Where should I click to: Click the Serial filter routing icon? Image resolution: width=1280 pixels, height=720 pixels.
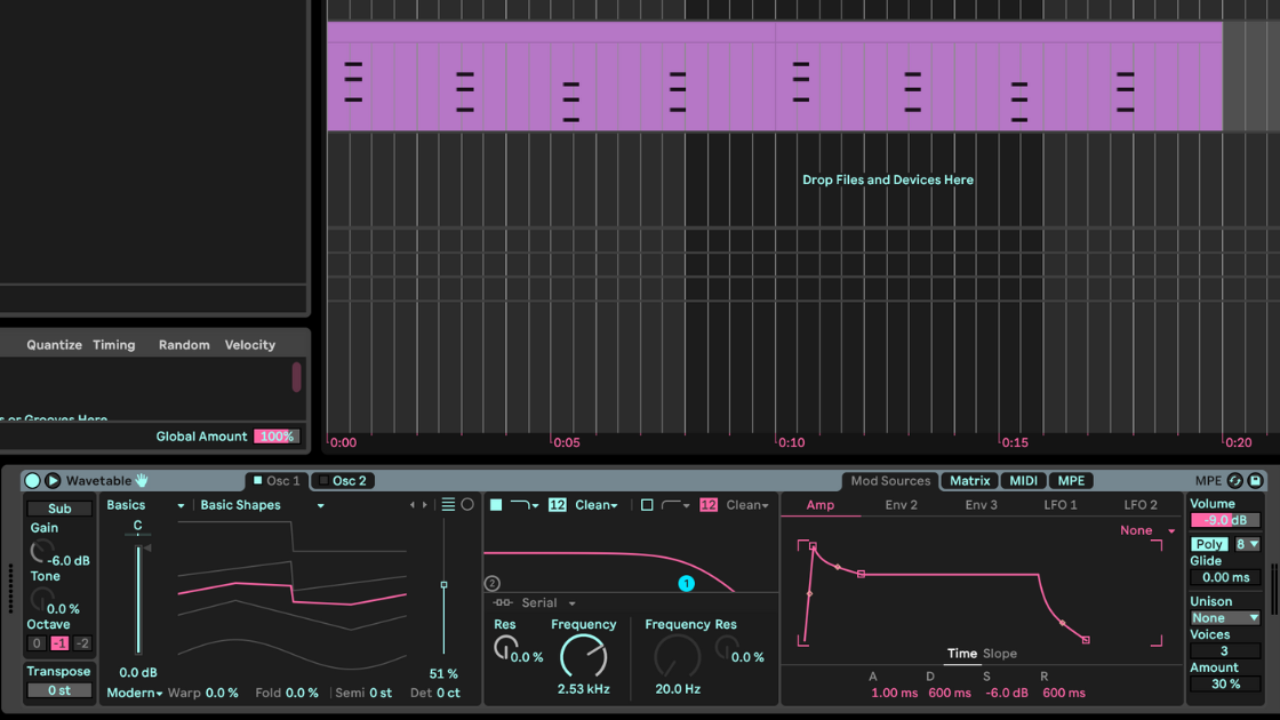[503, 603]
